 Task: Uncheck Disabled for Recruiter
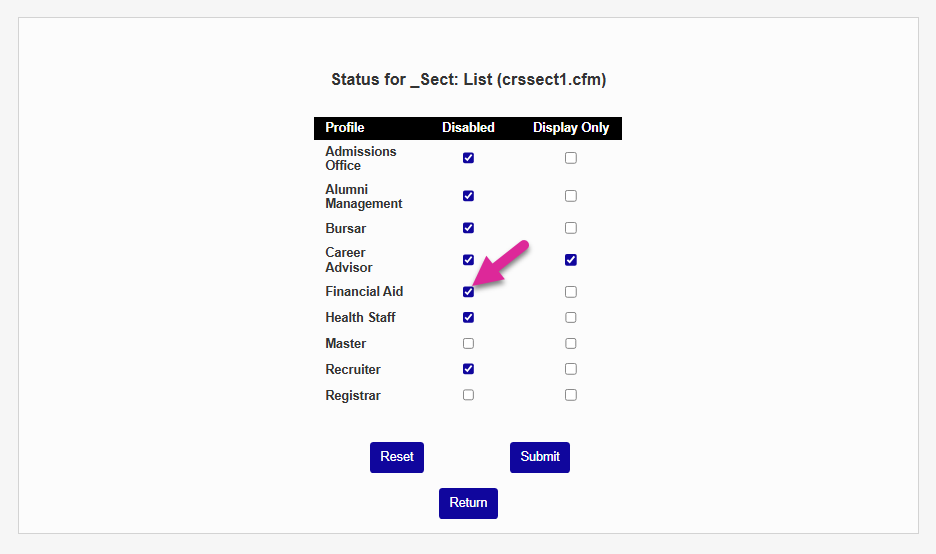pyautogui.click(x=468, y=369)
